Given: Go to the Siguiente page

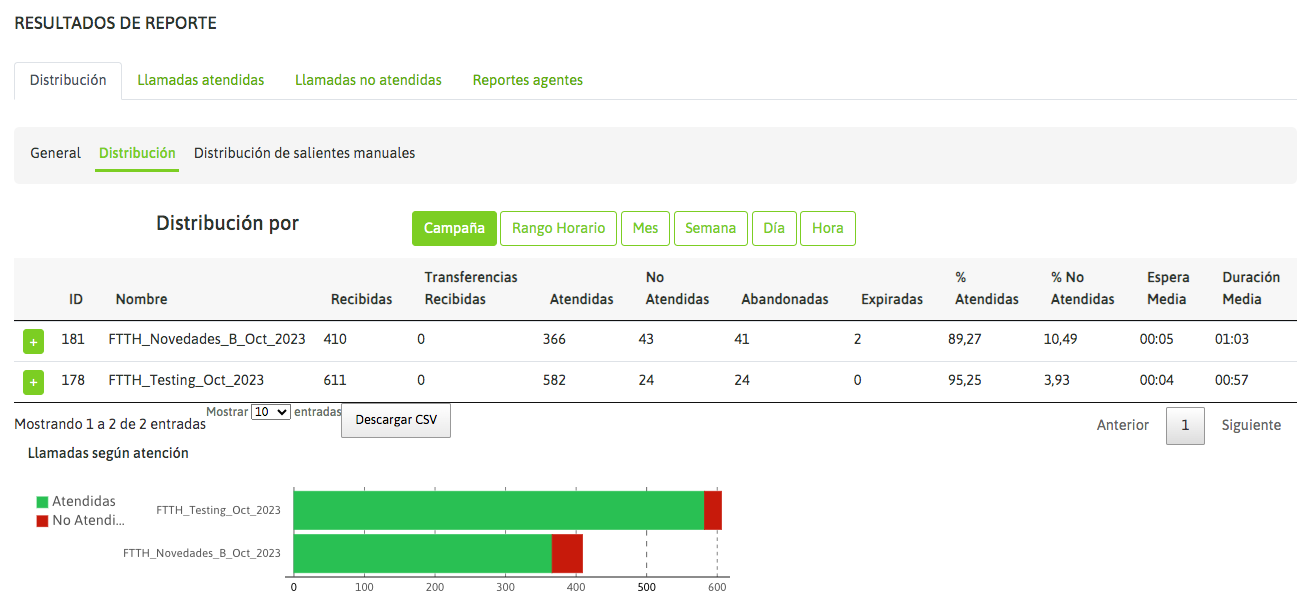Looking at the screenshot, I should (x=1250, y=425).
